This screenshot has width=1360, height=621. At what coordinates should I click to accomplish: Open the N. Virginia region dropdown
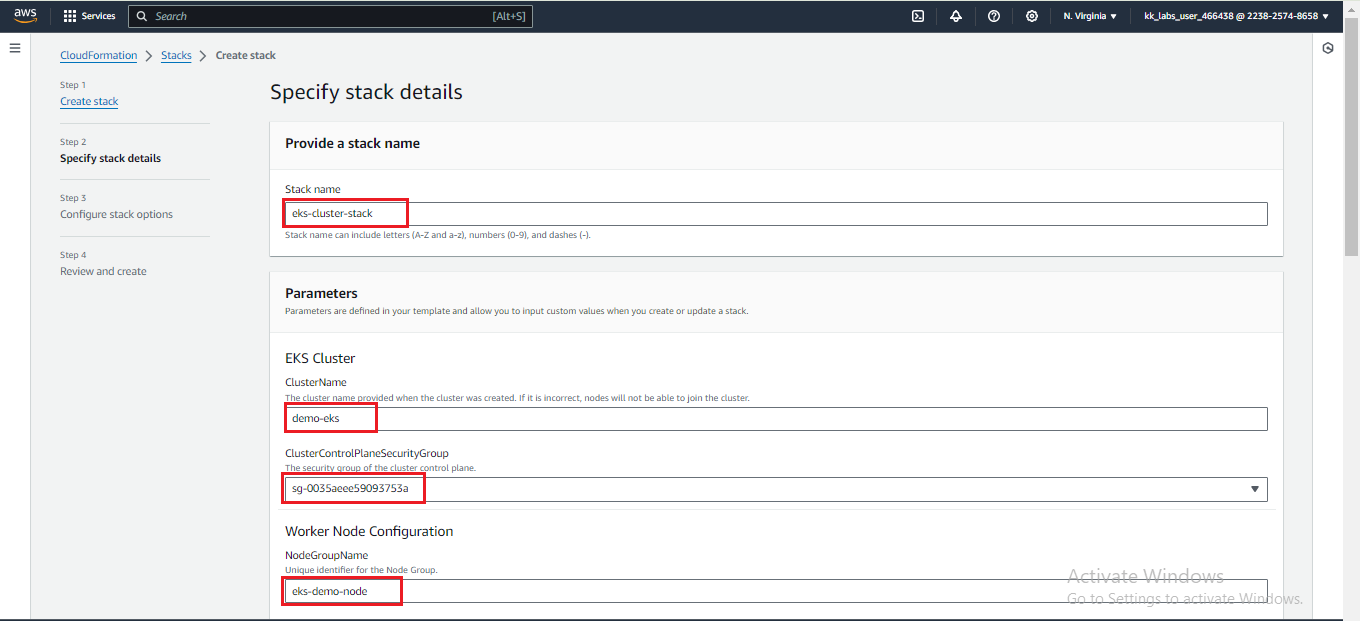(x=1090, y=16)
